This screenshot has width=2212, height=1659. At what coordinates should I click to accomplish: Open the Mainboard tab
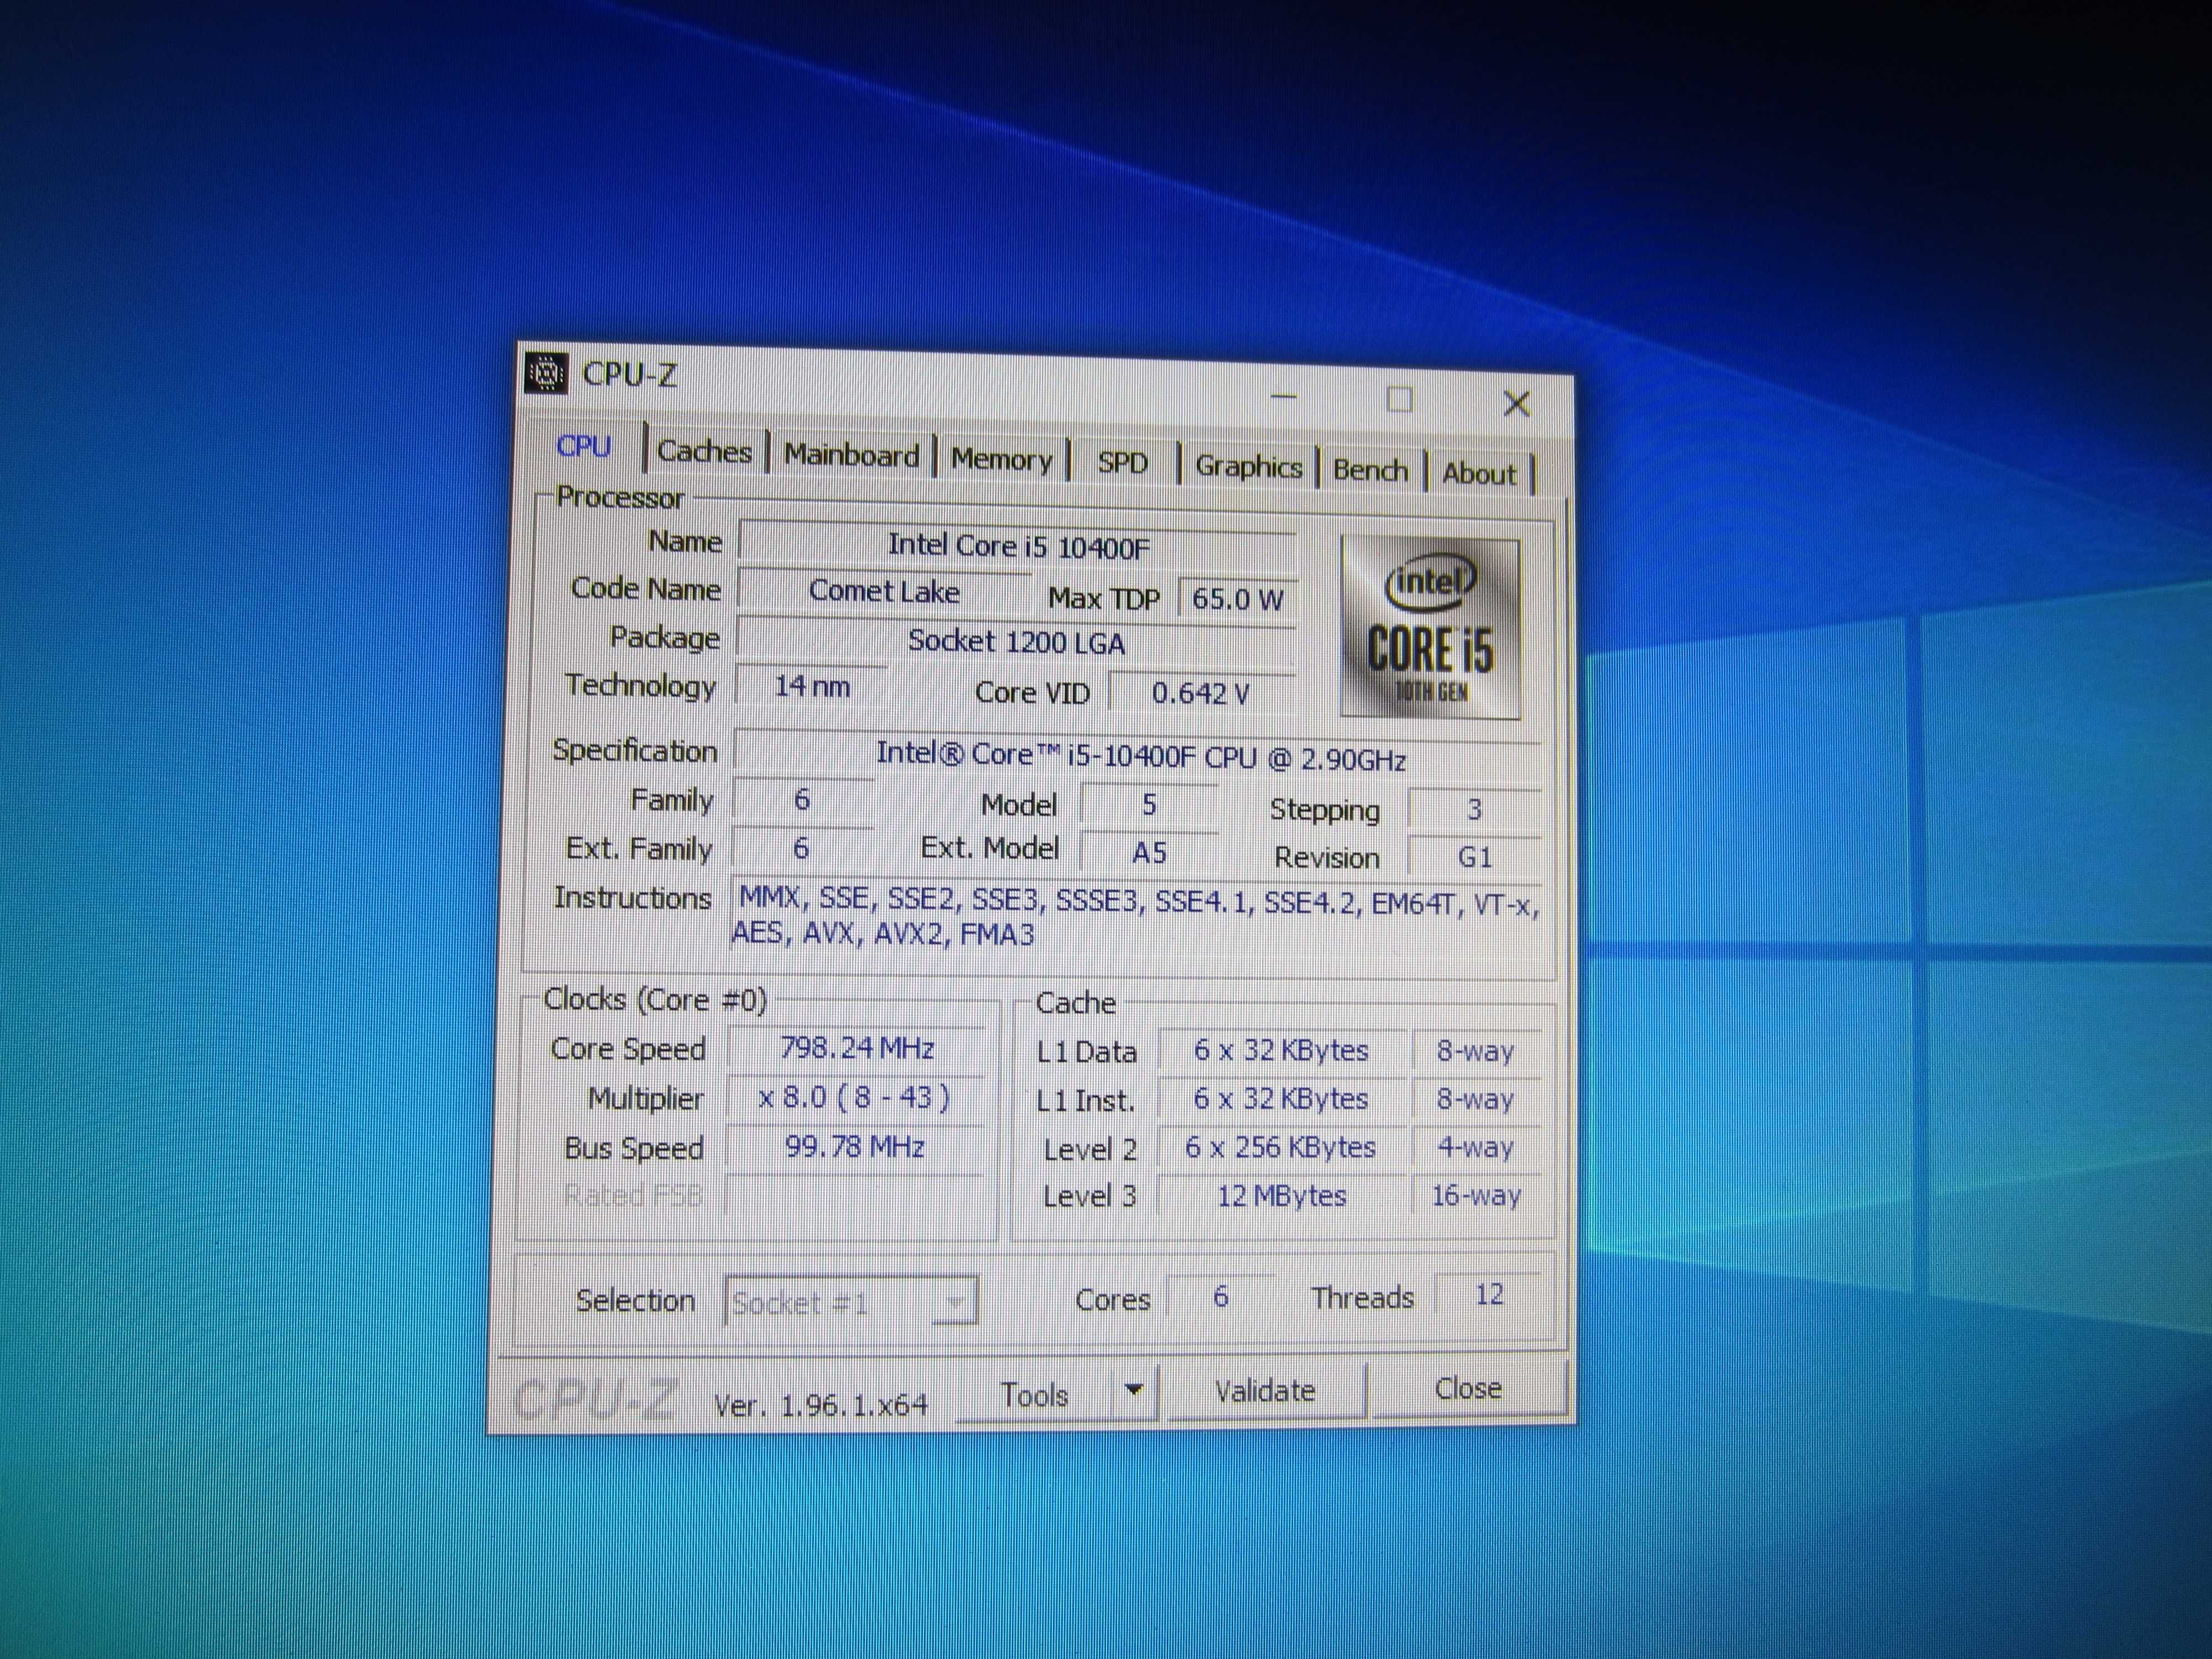[x=851, y=455]
